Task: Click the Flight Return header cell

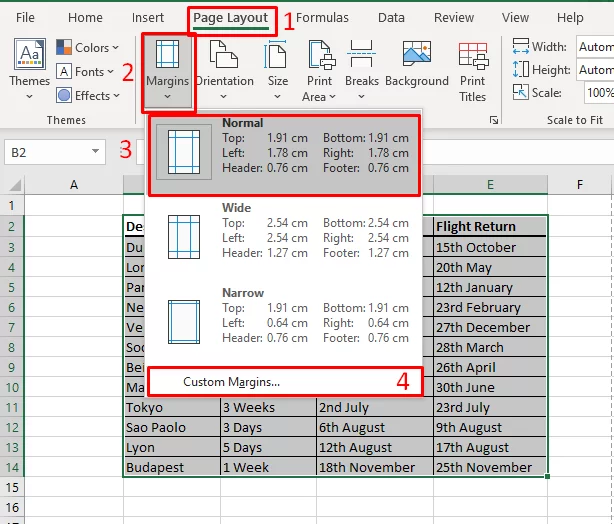Action: [490, 226]
